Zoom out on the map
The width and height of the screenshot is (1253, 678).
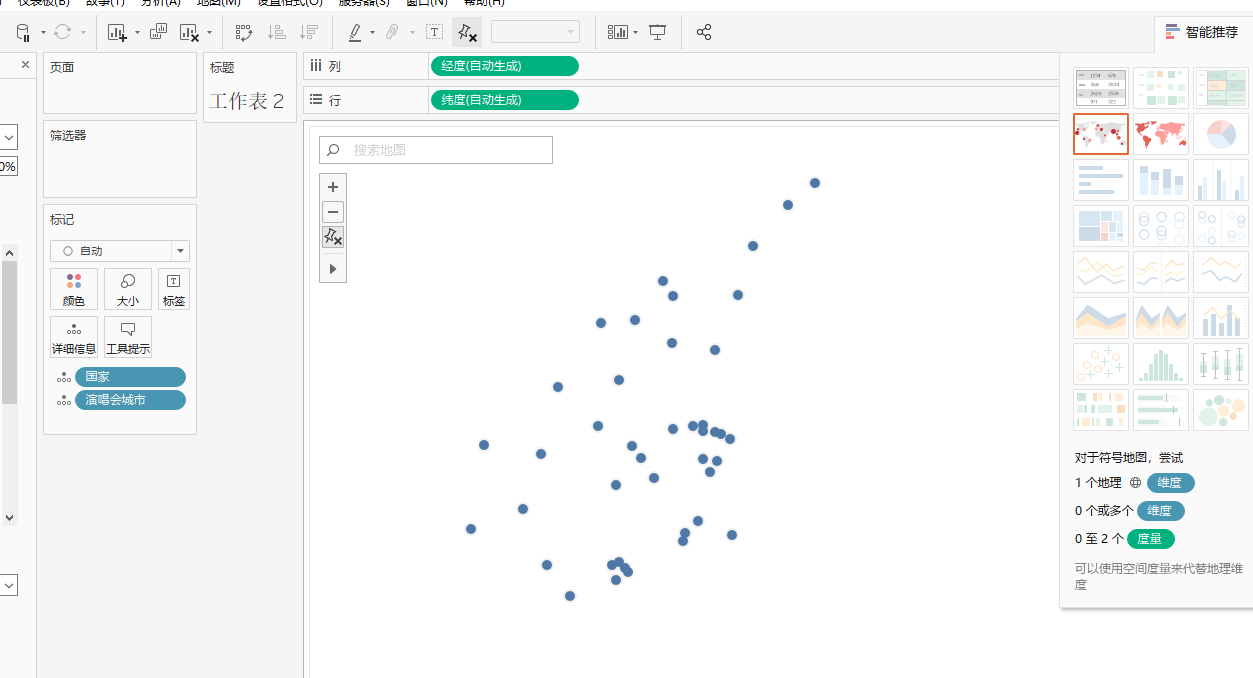tap(333, 212)
